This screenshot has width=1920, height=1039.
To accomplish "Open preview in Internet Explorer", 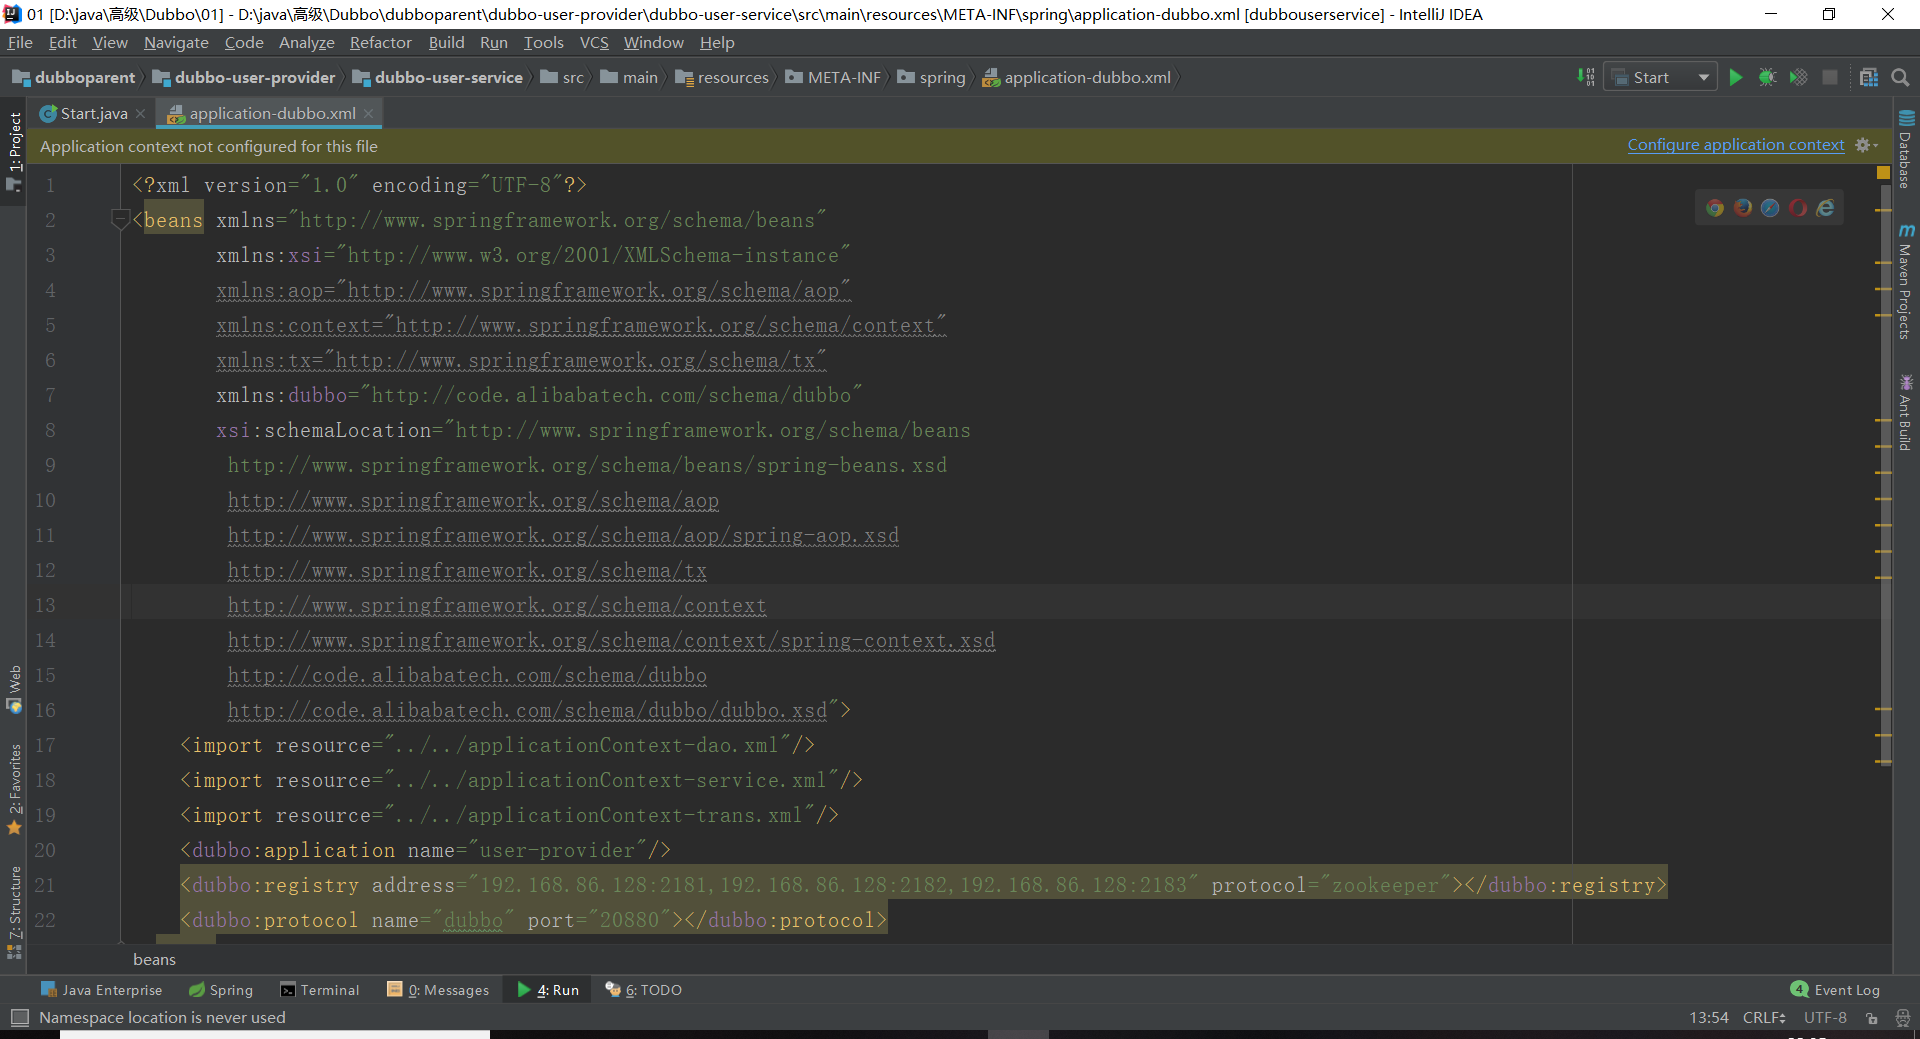I will click(1825, 207).
